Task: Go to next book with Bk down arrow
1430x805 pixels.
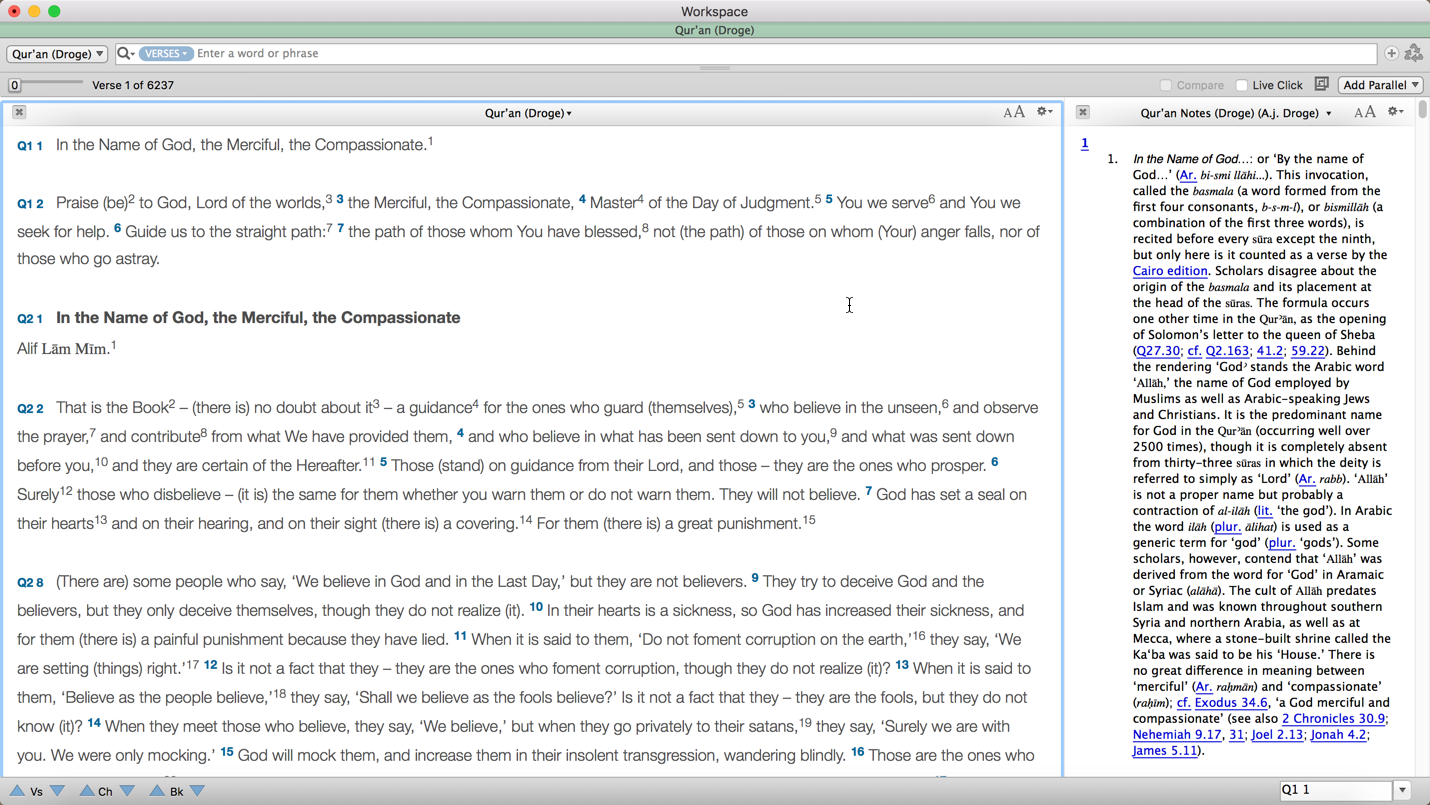Action: click(x=197, y=790)
